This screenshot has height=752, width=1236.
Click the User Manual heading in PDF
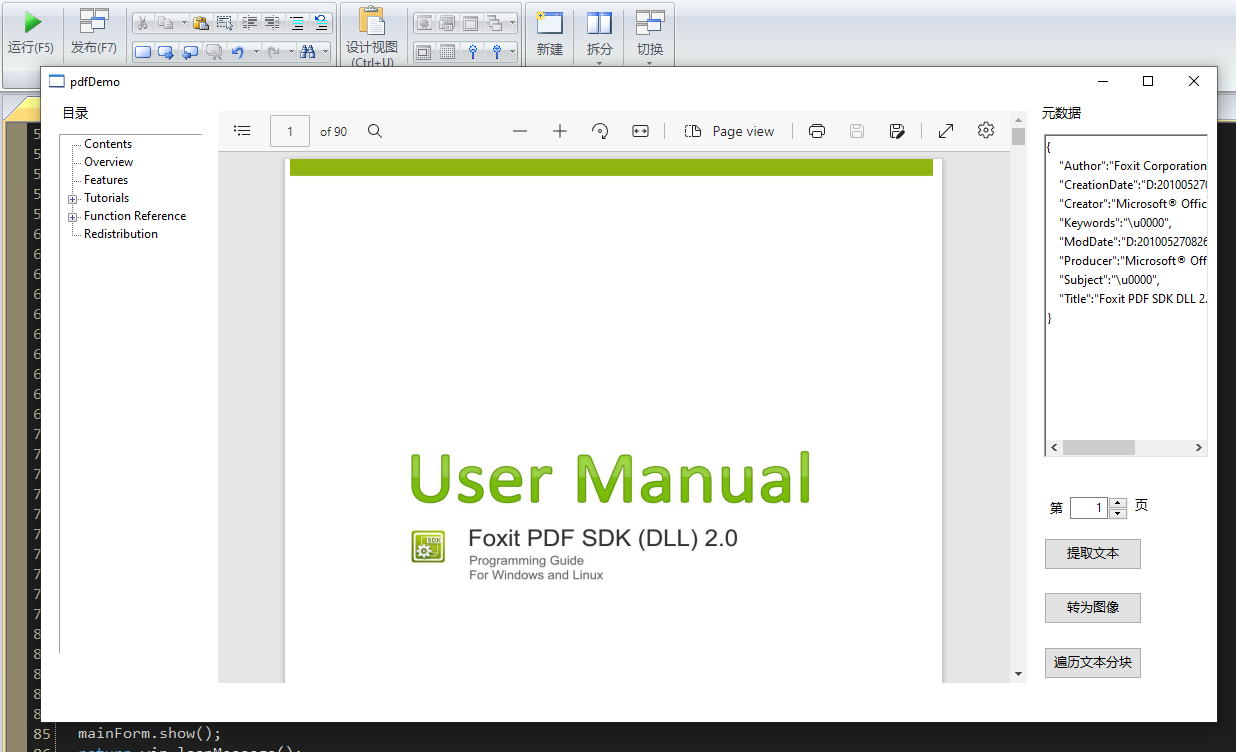610,478
